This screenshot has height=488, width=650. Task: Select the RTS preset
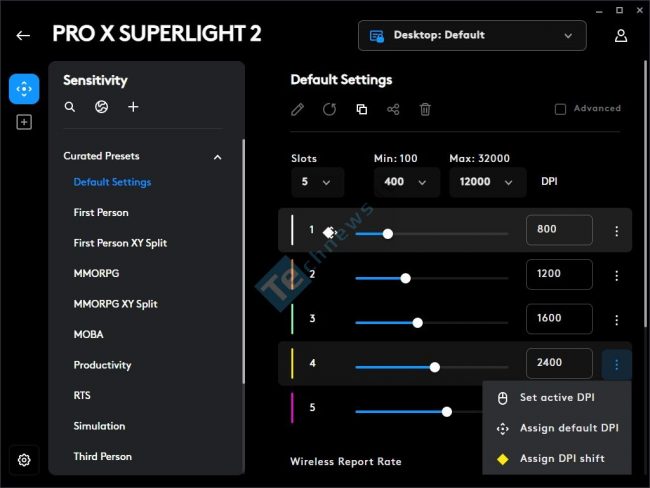82,395
